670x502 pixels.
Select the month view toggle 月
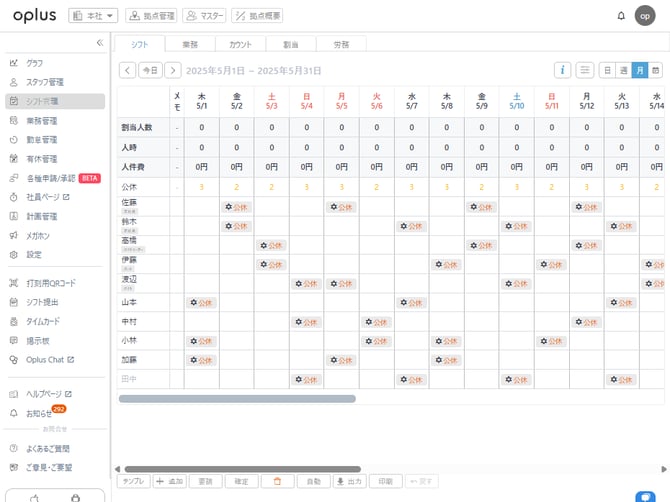pos(640,70)
